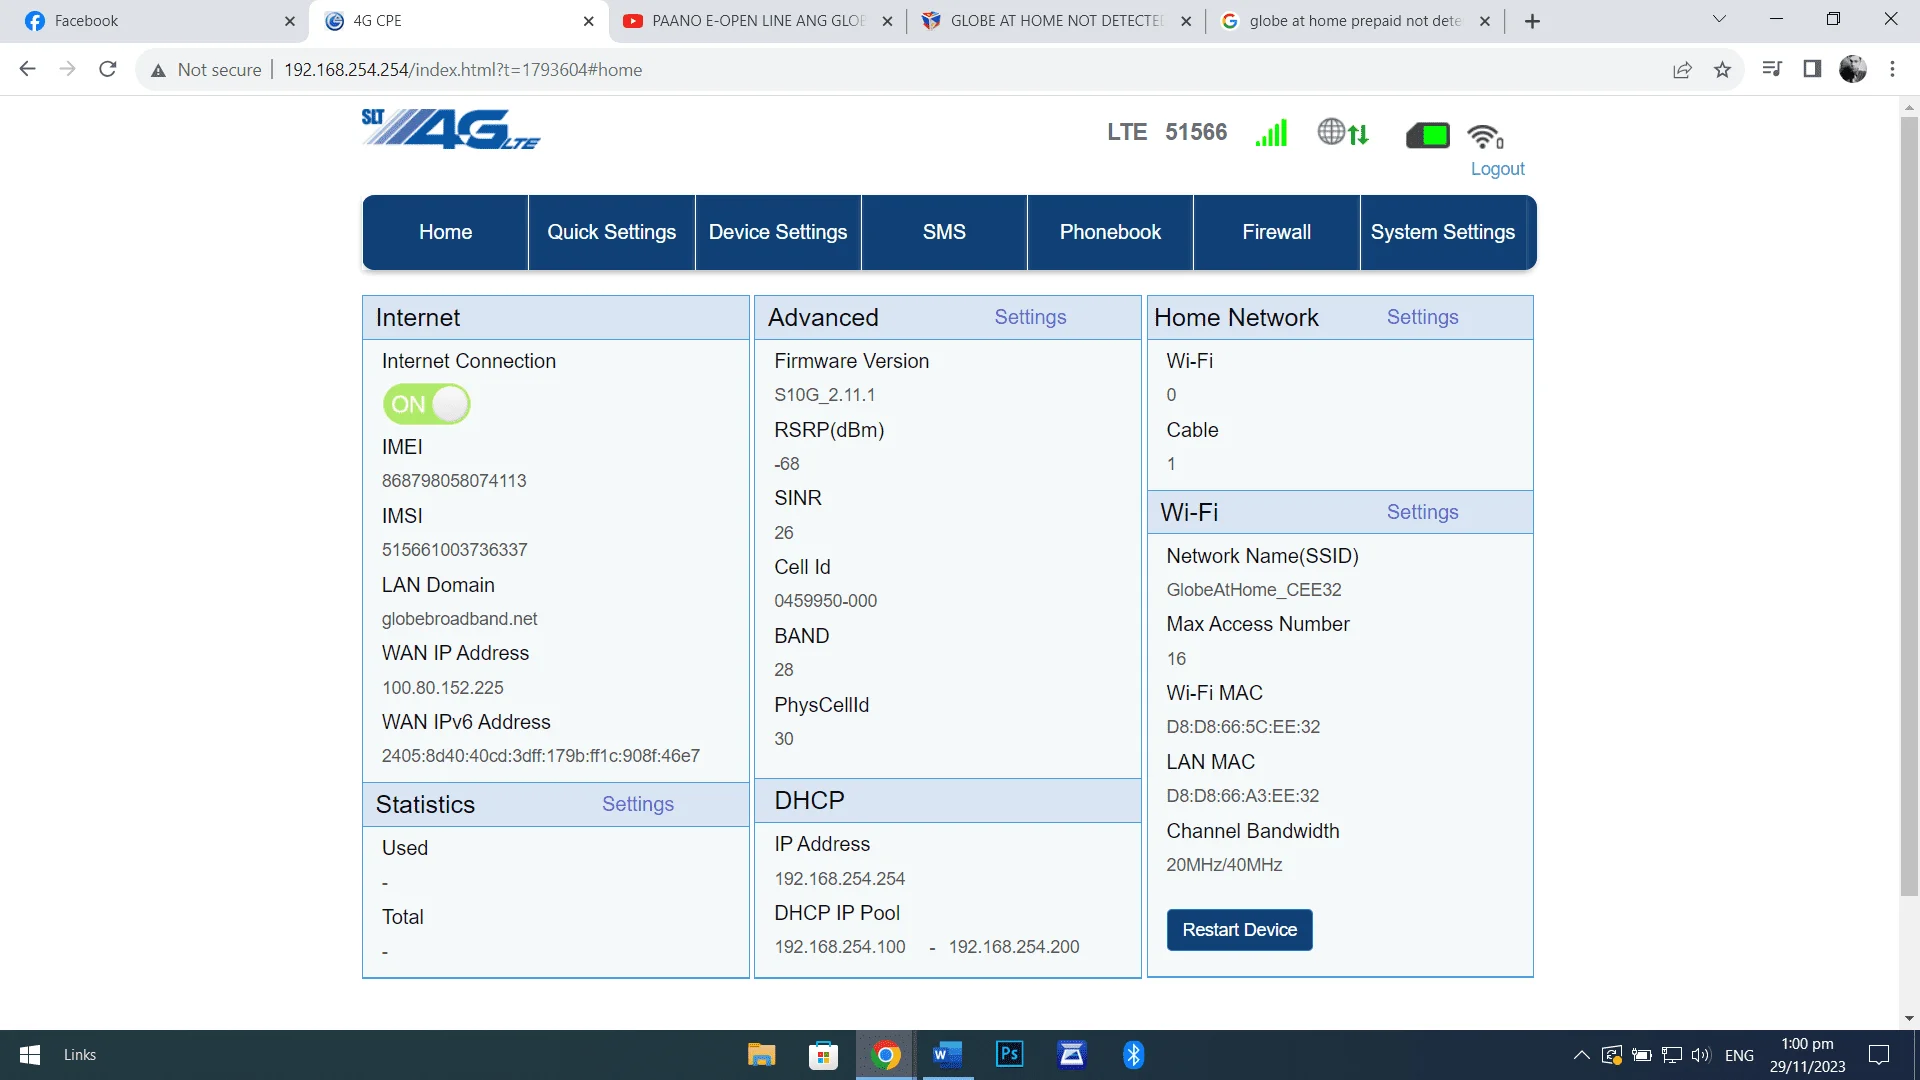Open the tab search dropdown arrow
1920x1080 pixels.
coord(1719,19)
